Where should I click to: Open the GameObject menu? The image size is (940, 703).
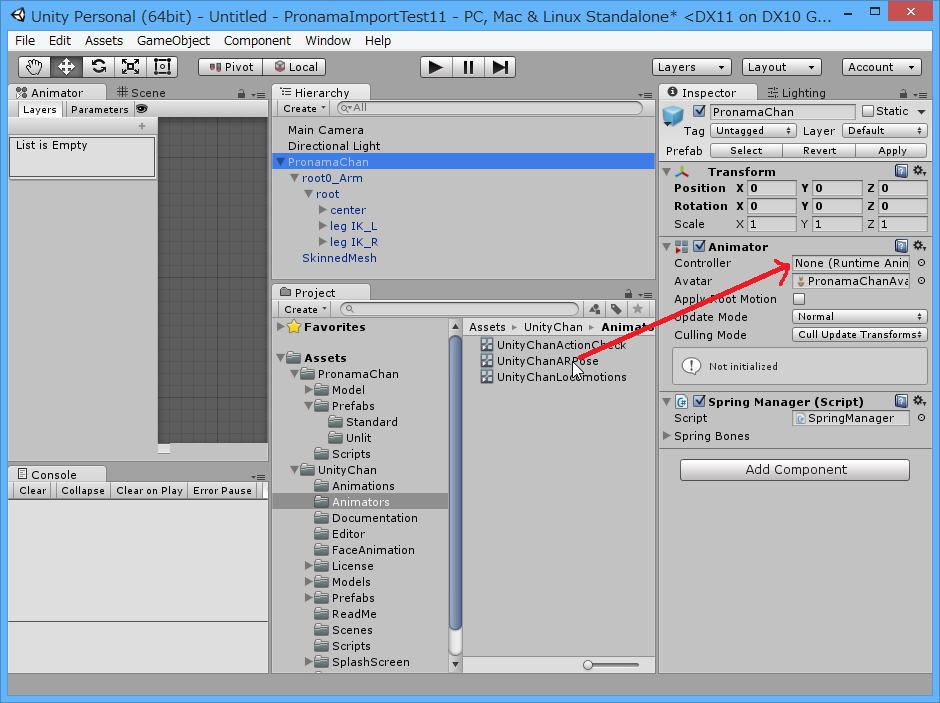[173, 41]
